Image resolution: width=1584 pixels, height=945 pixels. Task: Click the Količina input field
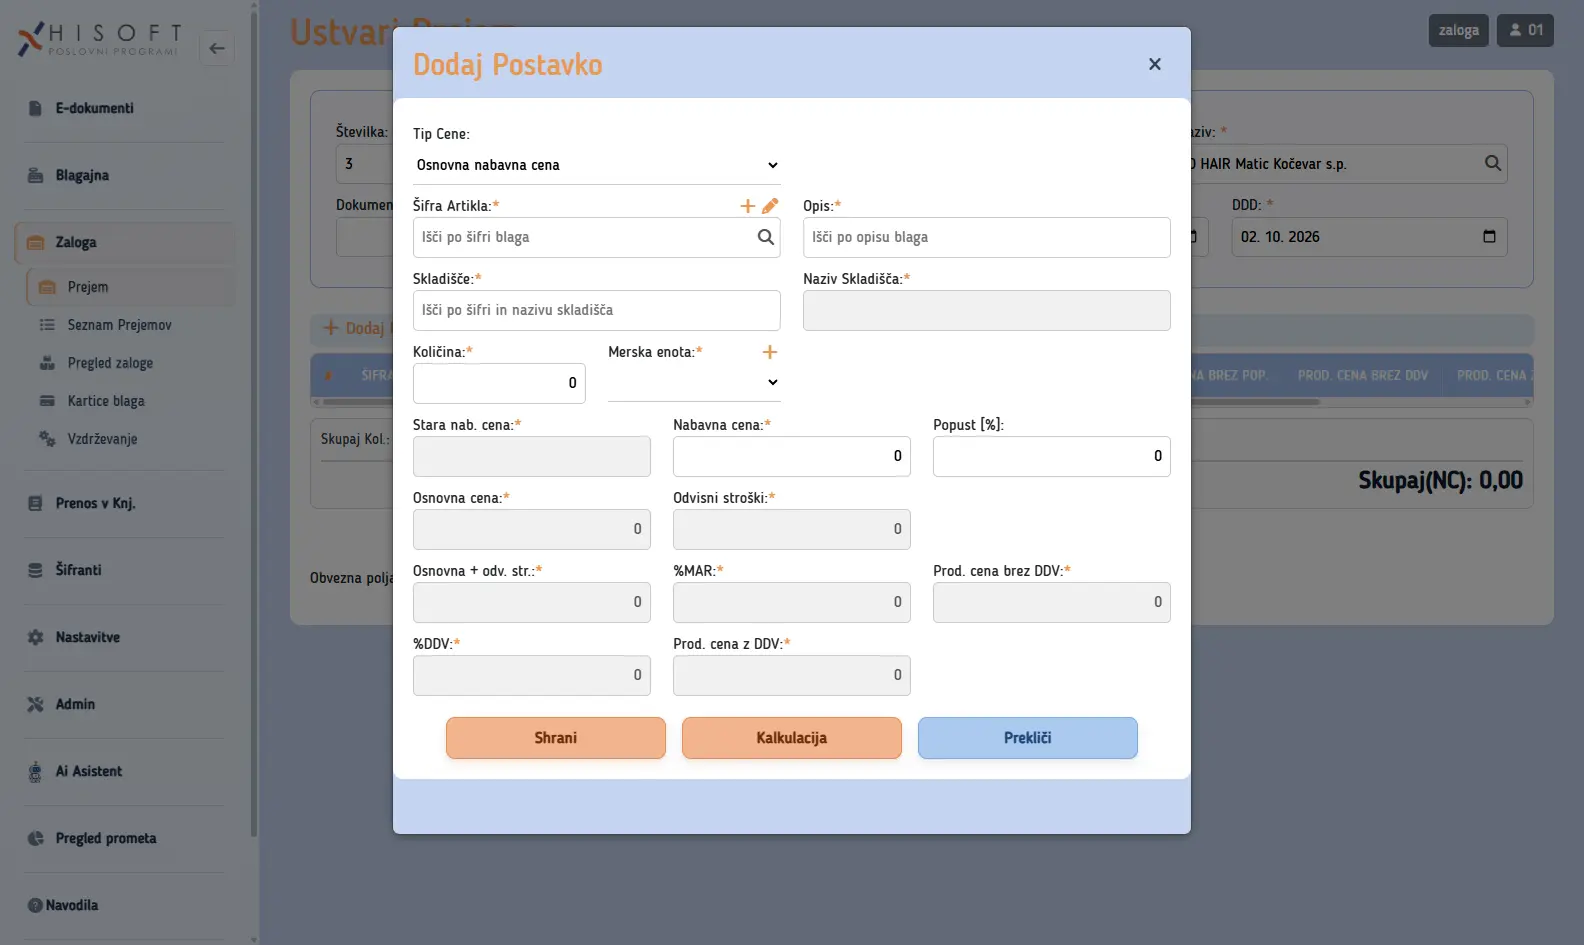pos(499,383)
